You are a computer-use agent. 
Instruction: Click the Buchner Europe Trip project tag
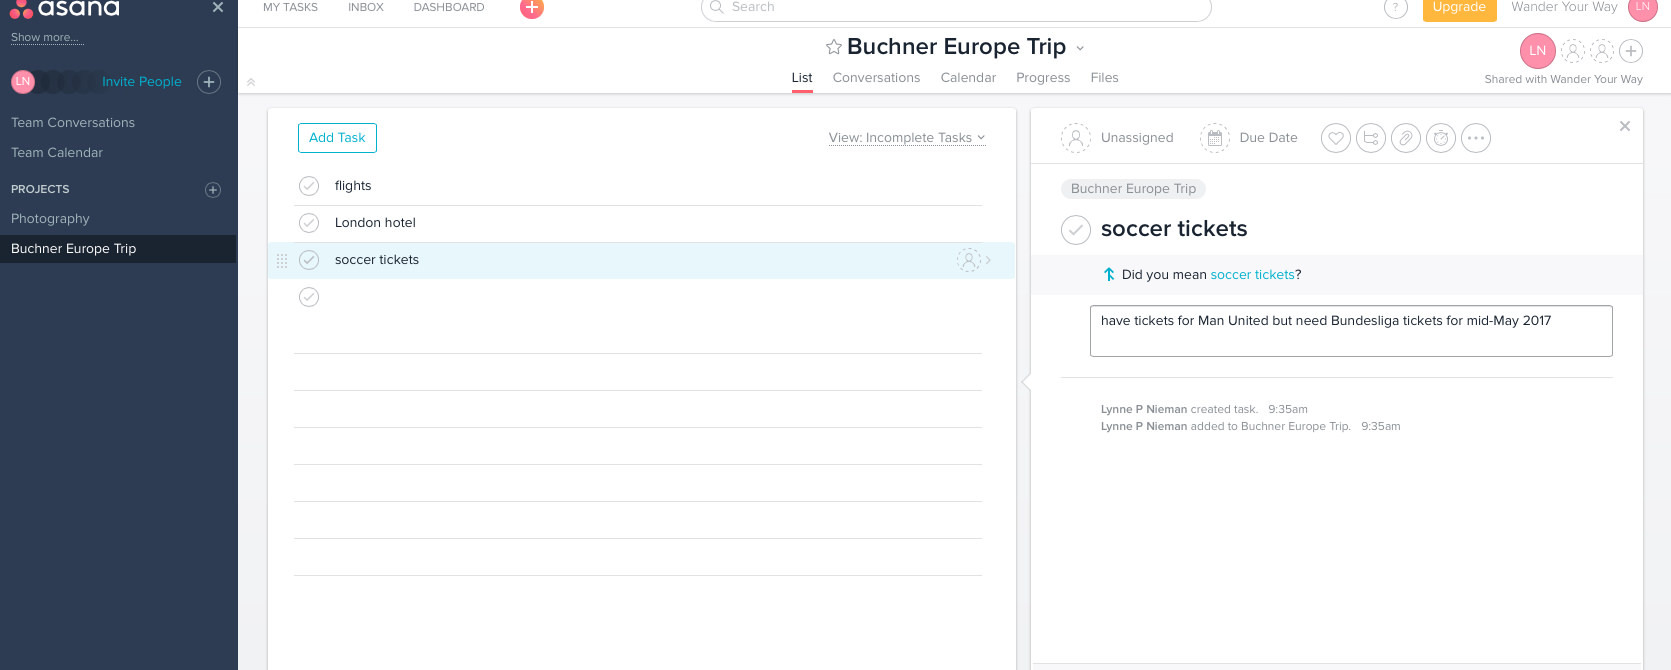tap(1133, 189)
